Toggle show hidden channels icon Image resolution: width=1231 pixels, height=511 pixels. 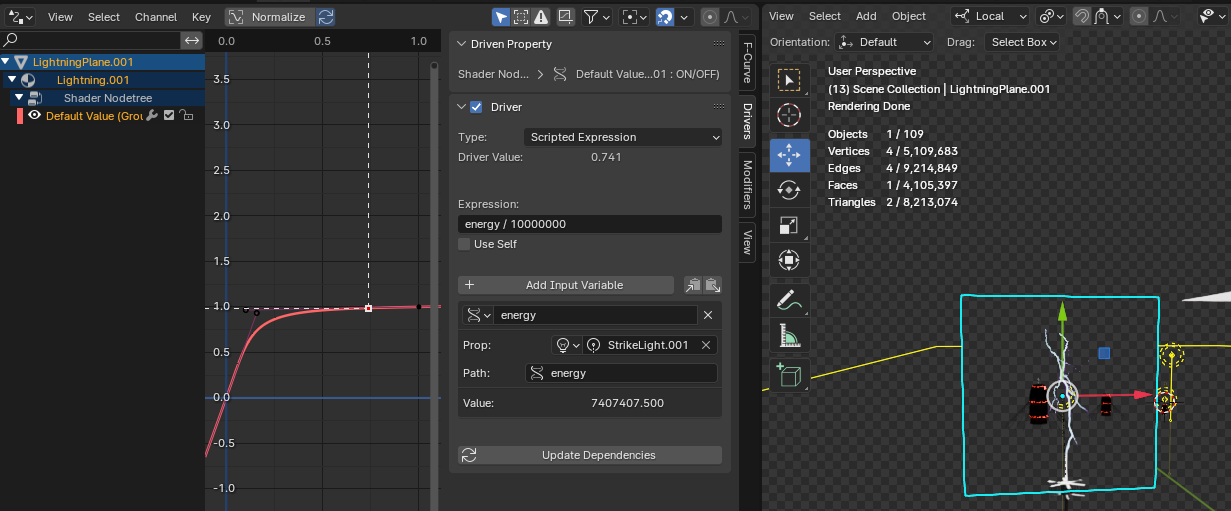[x=521, y=17]
